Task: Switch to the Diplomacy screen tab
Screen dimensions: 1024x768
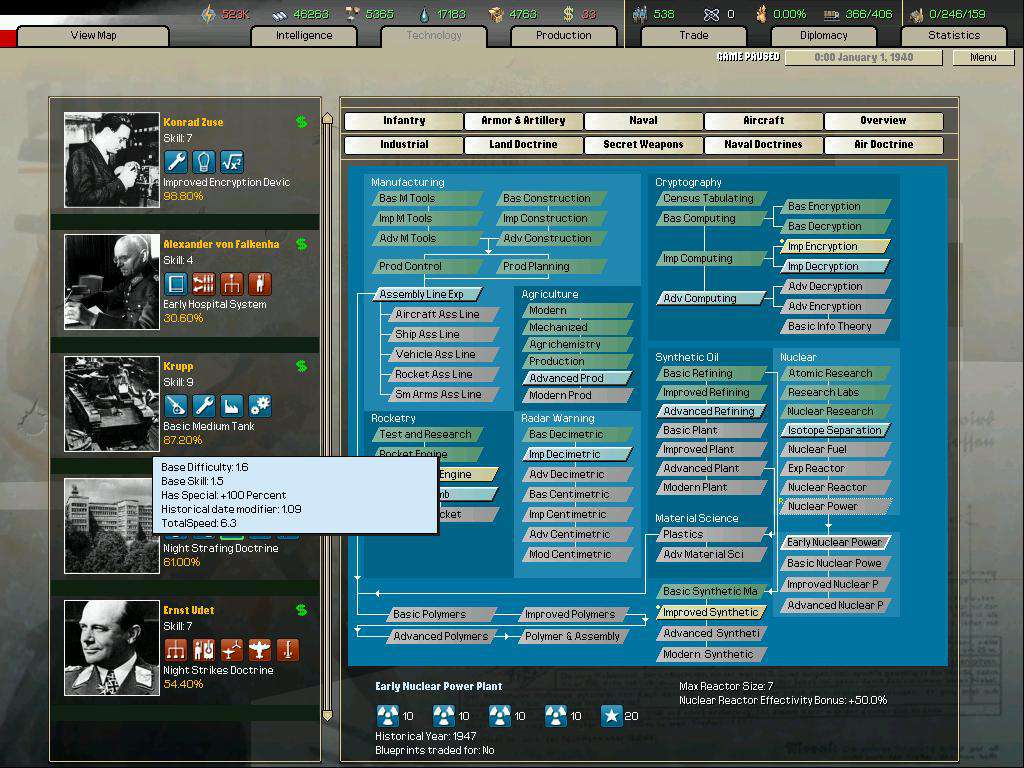Action: coord(823,35)
